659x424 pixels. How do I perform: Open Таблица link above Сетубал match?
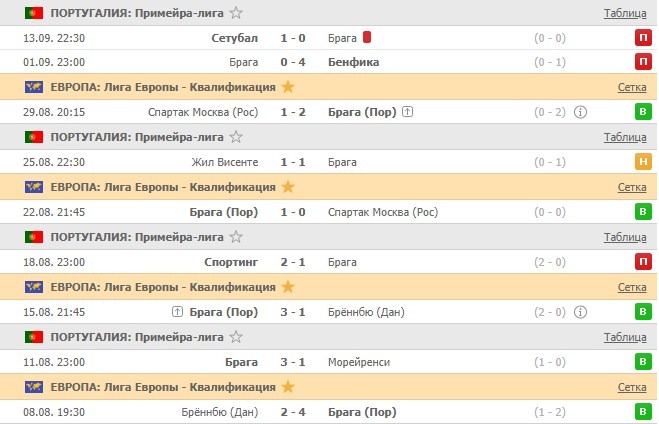pyautogui.click(x=625, y=13)
